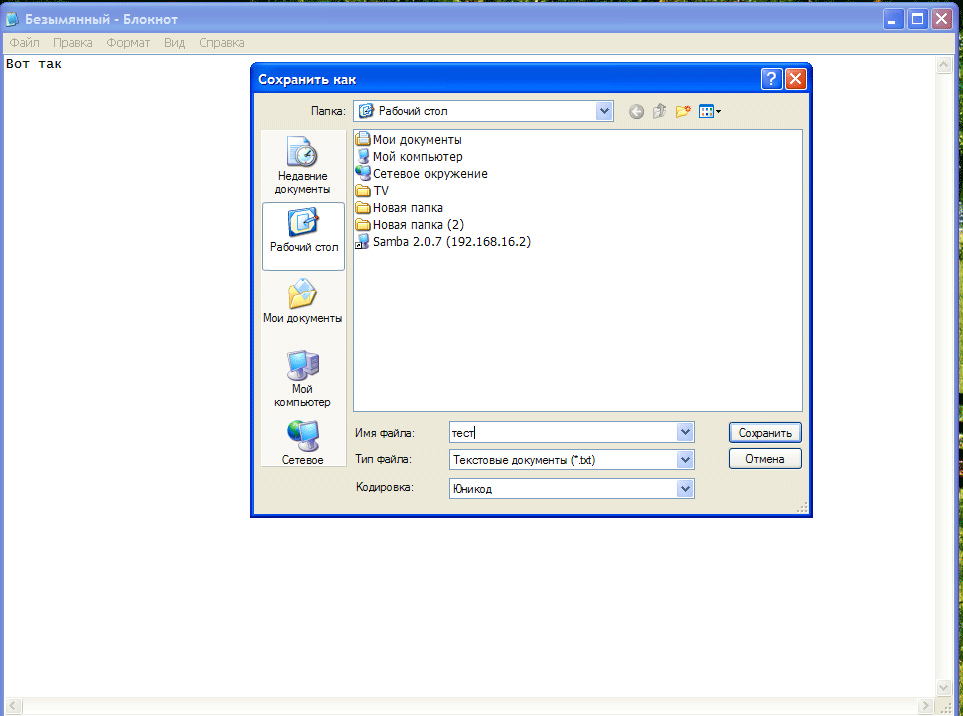Expand the Кодировка dropdown arrow
963x716 pixels.
pyautogui.click(x=685, y=489)
